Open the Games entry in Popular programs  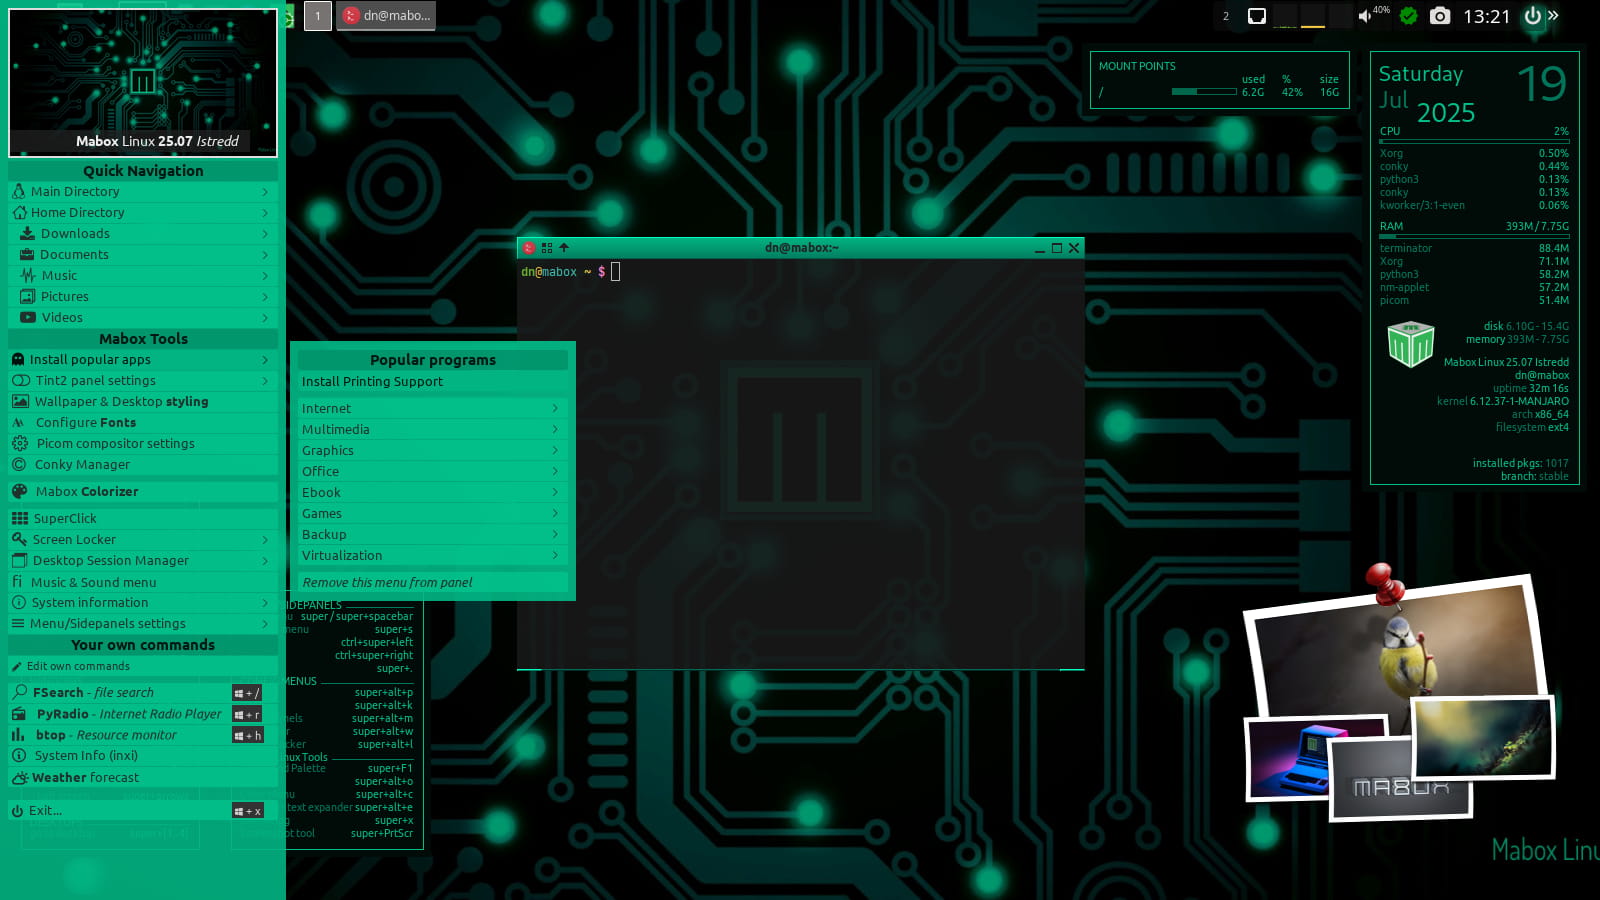tap(432, 513)
